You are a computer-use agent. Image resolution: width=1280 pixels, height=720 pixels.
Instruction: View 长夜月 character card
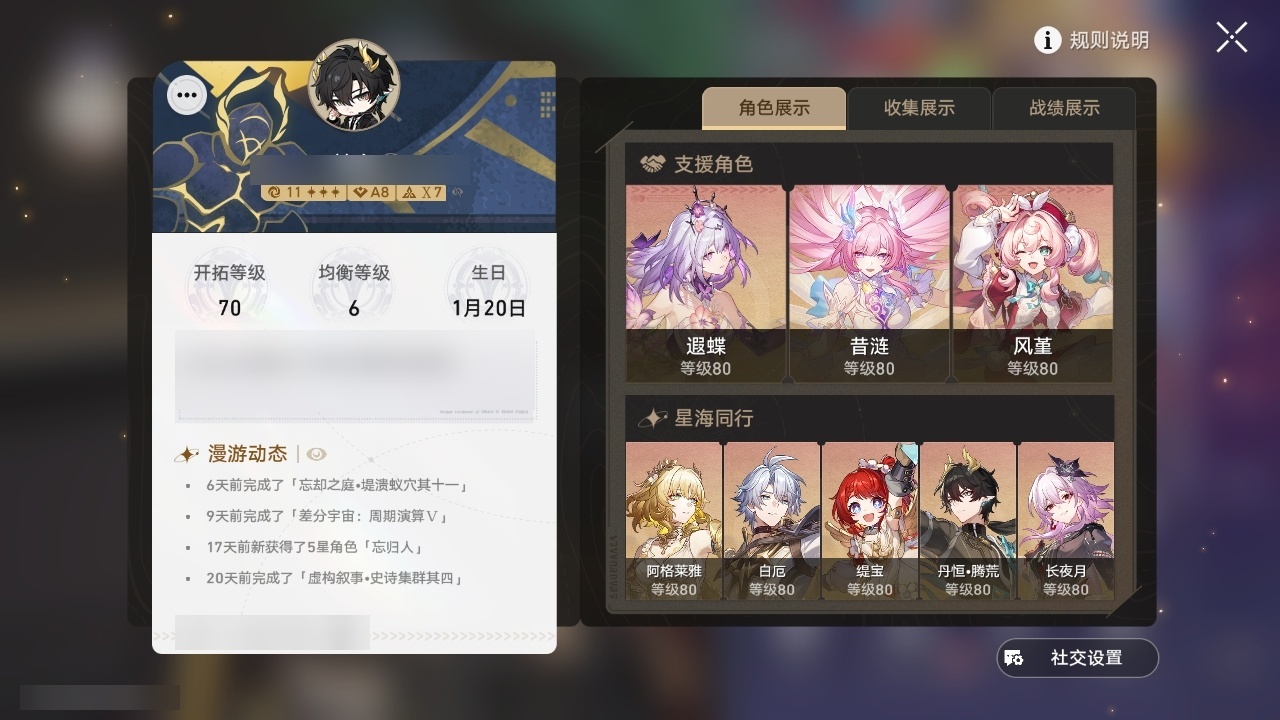pos(1066,521)
